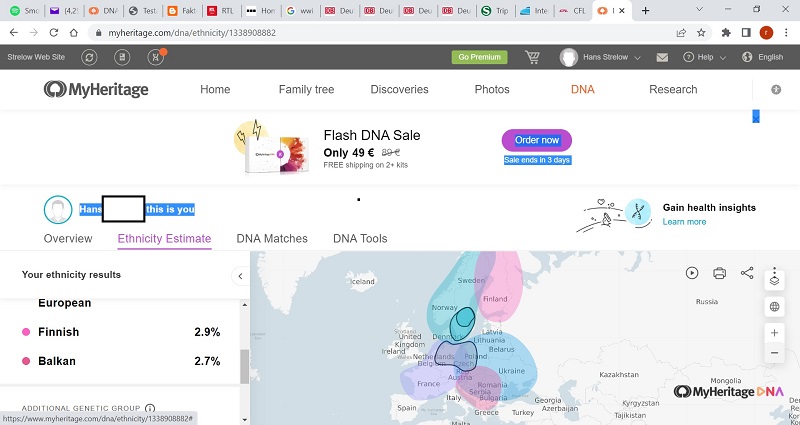The height and width of the screenshot is (425, 800).
Task: Click the Order now button
Action: pos(536,140)
